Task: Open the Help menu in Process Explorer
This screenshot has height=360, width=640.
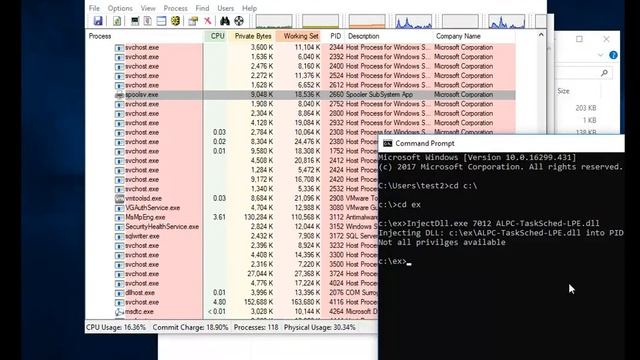Action: pyautogui.click(x=249, y=8)
